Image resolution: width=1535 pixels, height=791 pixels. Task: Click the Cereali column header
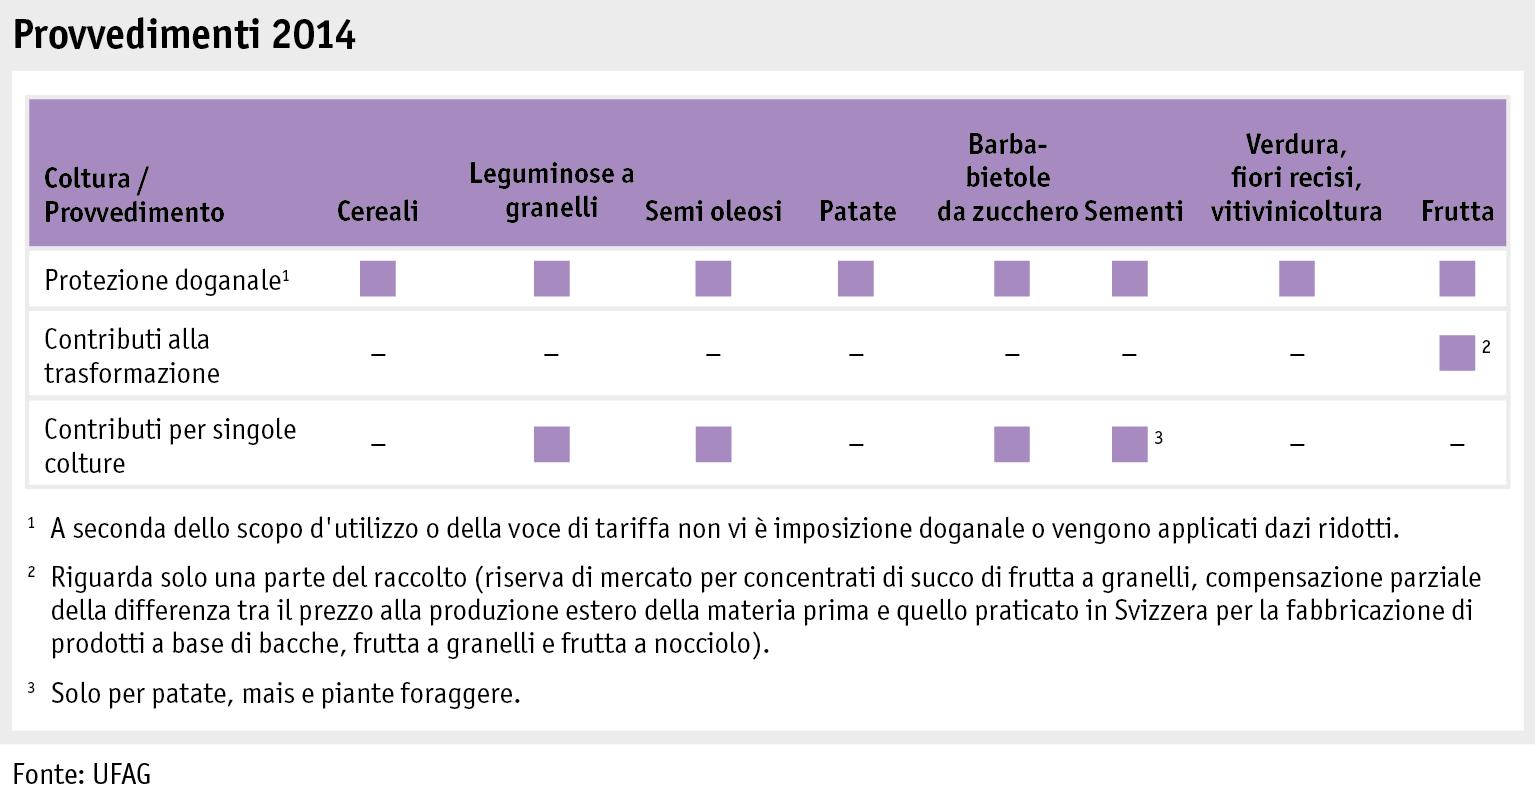pyautogui.click(x=378, y=212)
